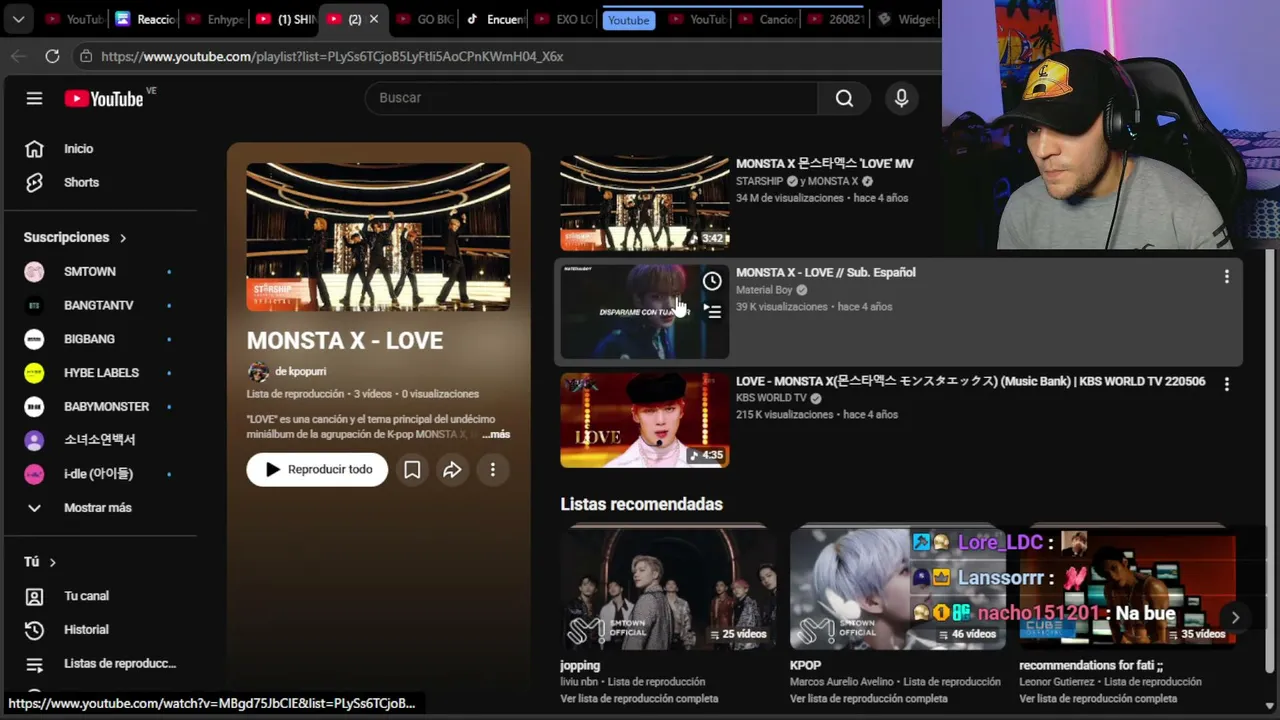Start voice search with the microphone

click(901, 98)
